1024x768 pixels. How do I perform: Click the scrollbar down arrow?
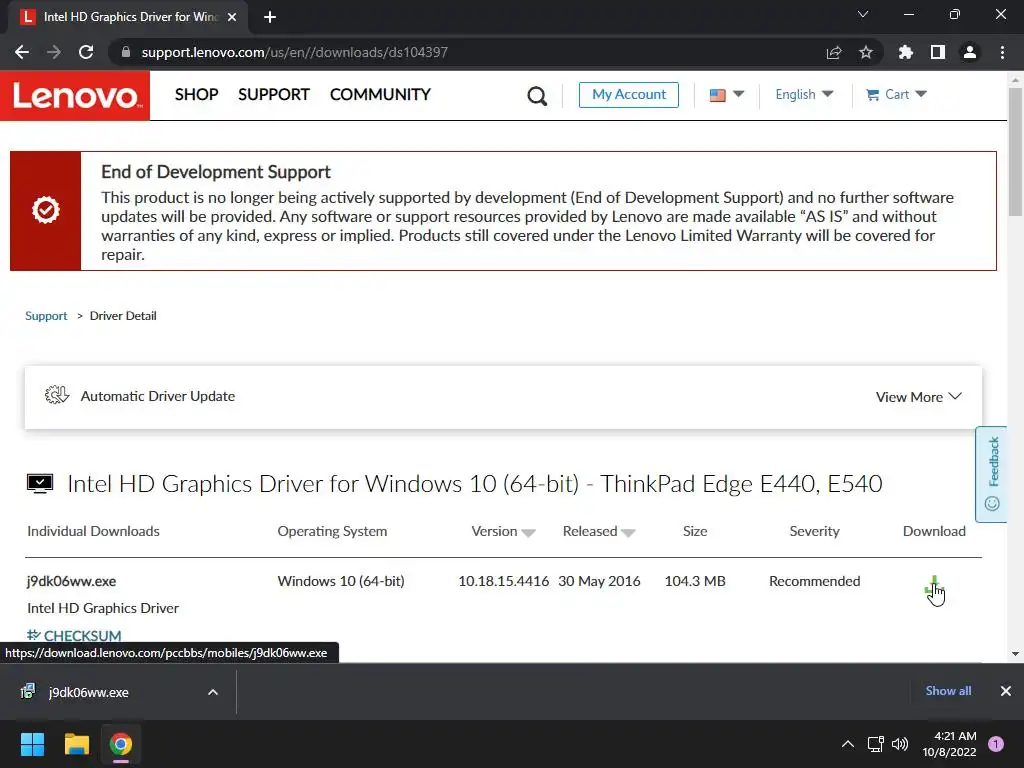(1015, 654)
